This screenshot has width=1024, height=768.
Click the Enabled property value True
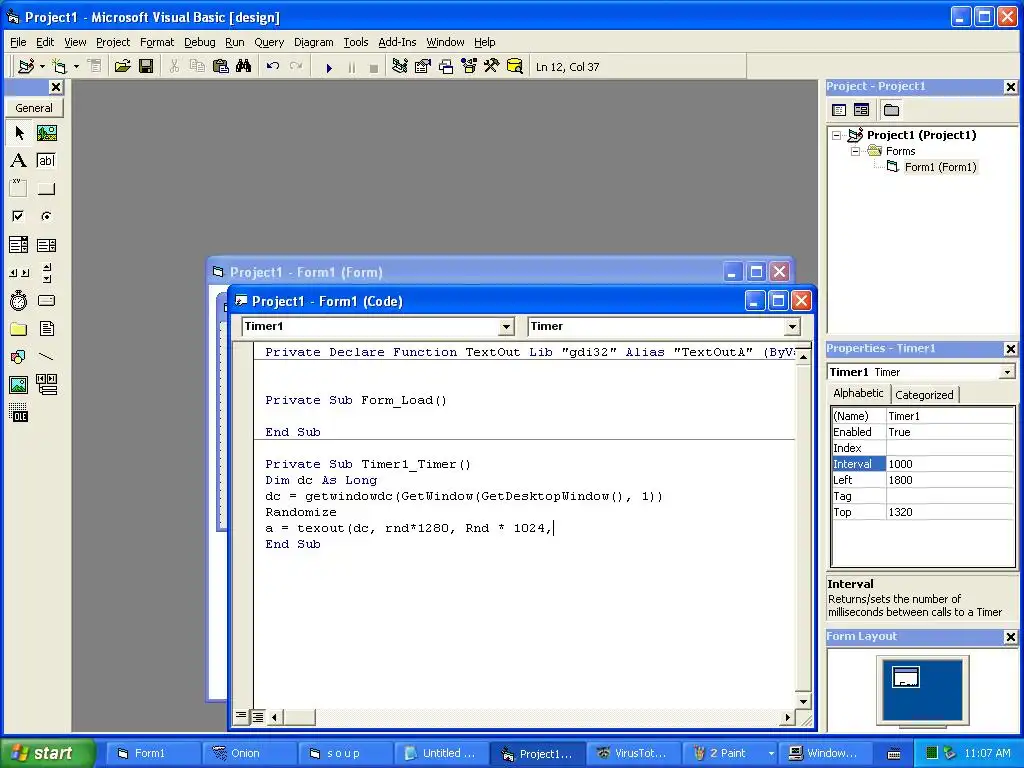[x=950, y=432]
